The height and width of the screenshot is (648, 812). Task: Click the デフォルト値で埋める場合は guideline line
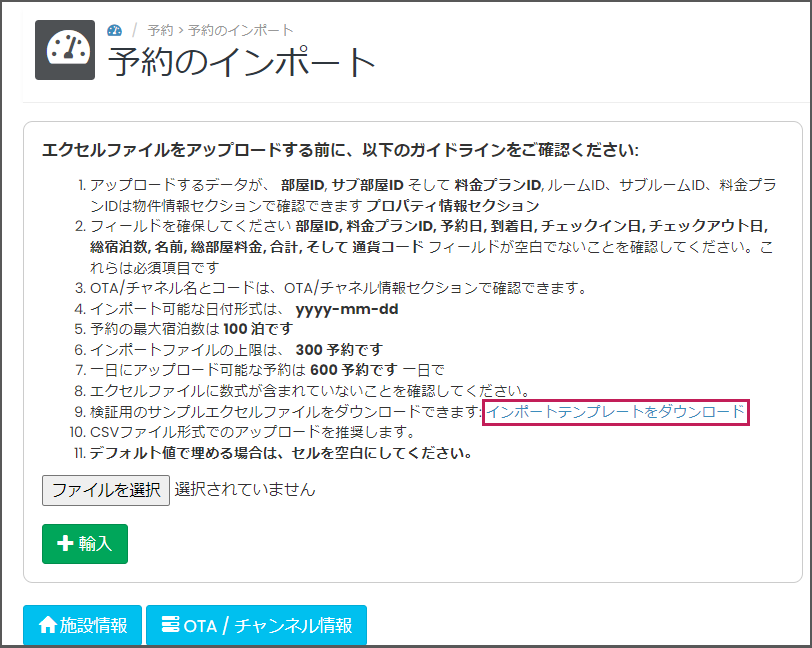coord(281,453)
